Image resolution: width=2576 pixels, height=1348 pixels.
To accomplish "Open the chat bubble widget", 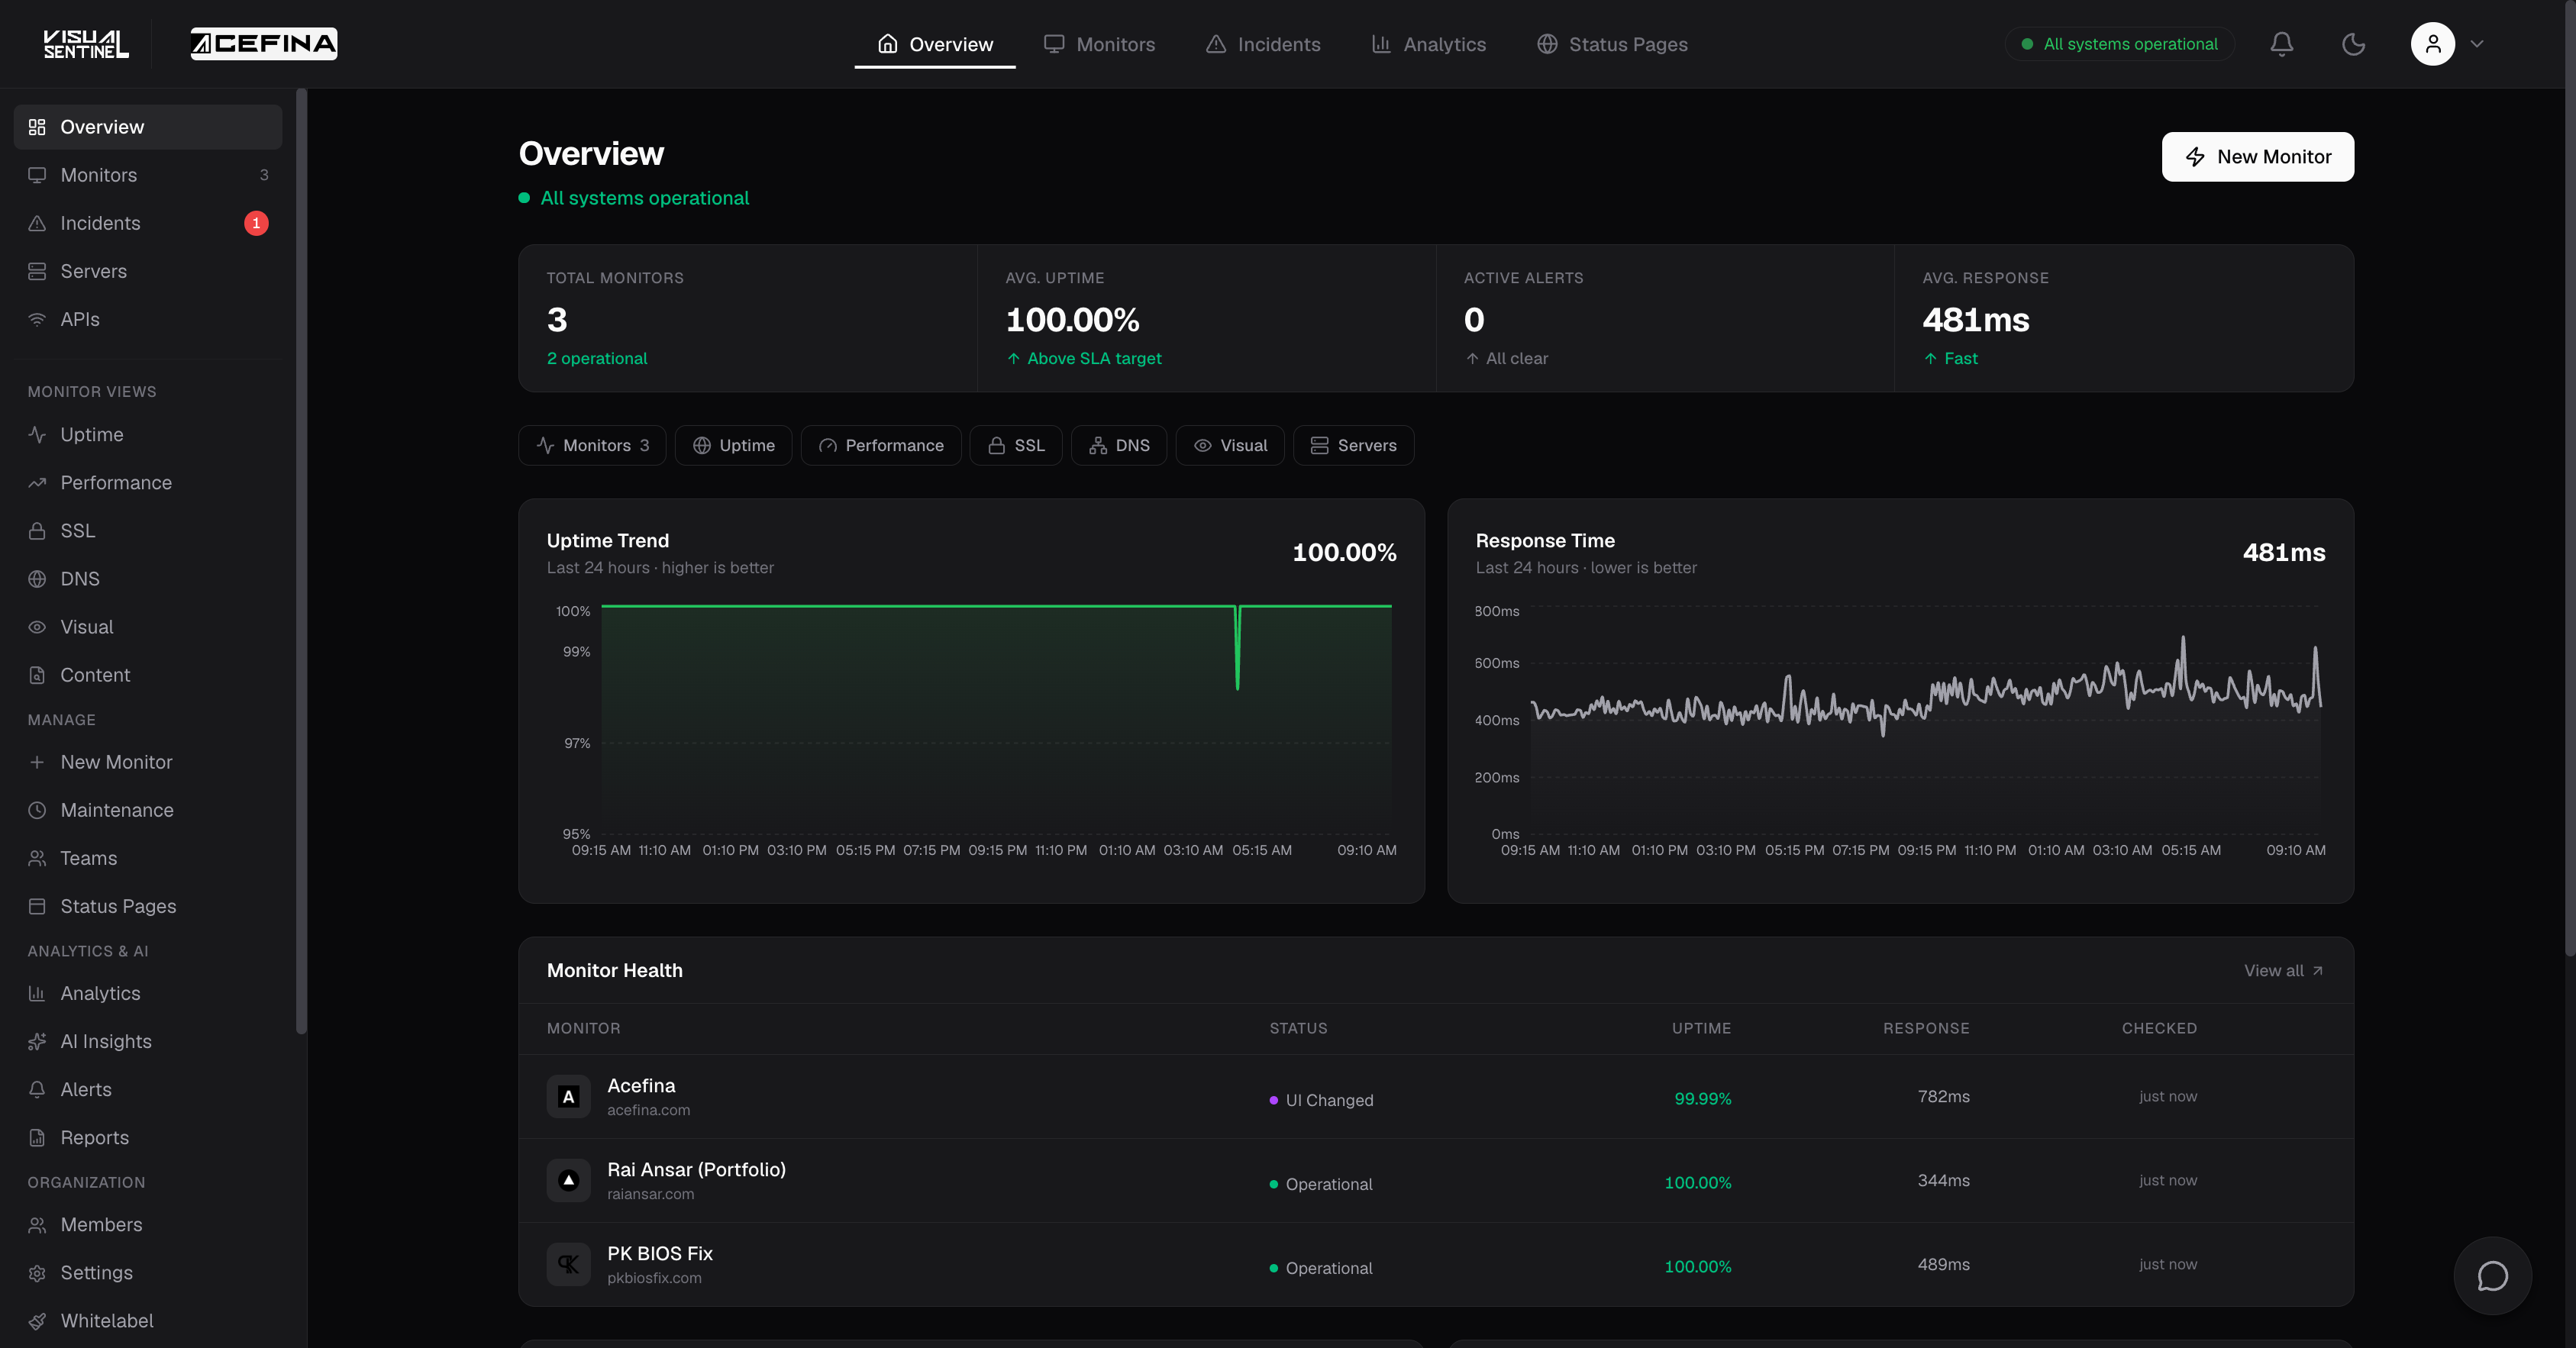I will pyautogui.click(x=2492, y=1275).
